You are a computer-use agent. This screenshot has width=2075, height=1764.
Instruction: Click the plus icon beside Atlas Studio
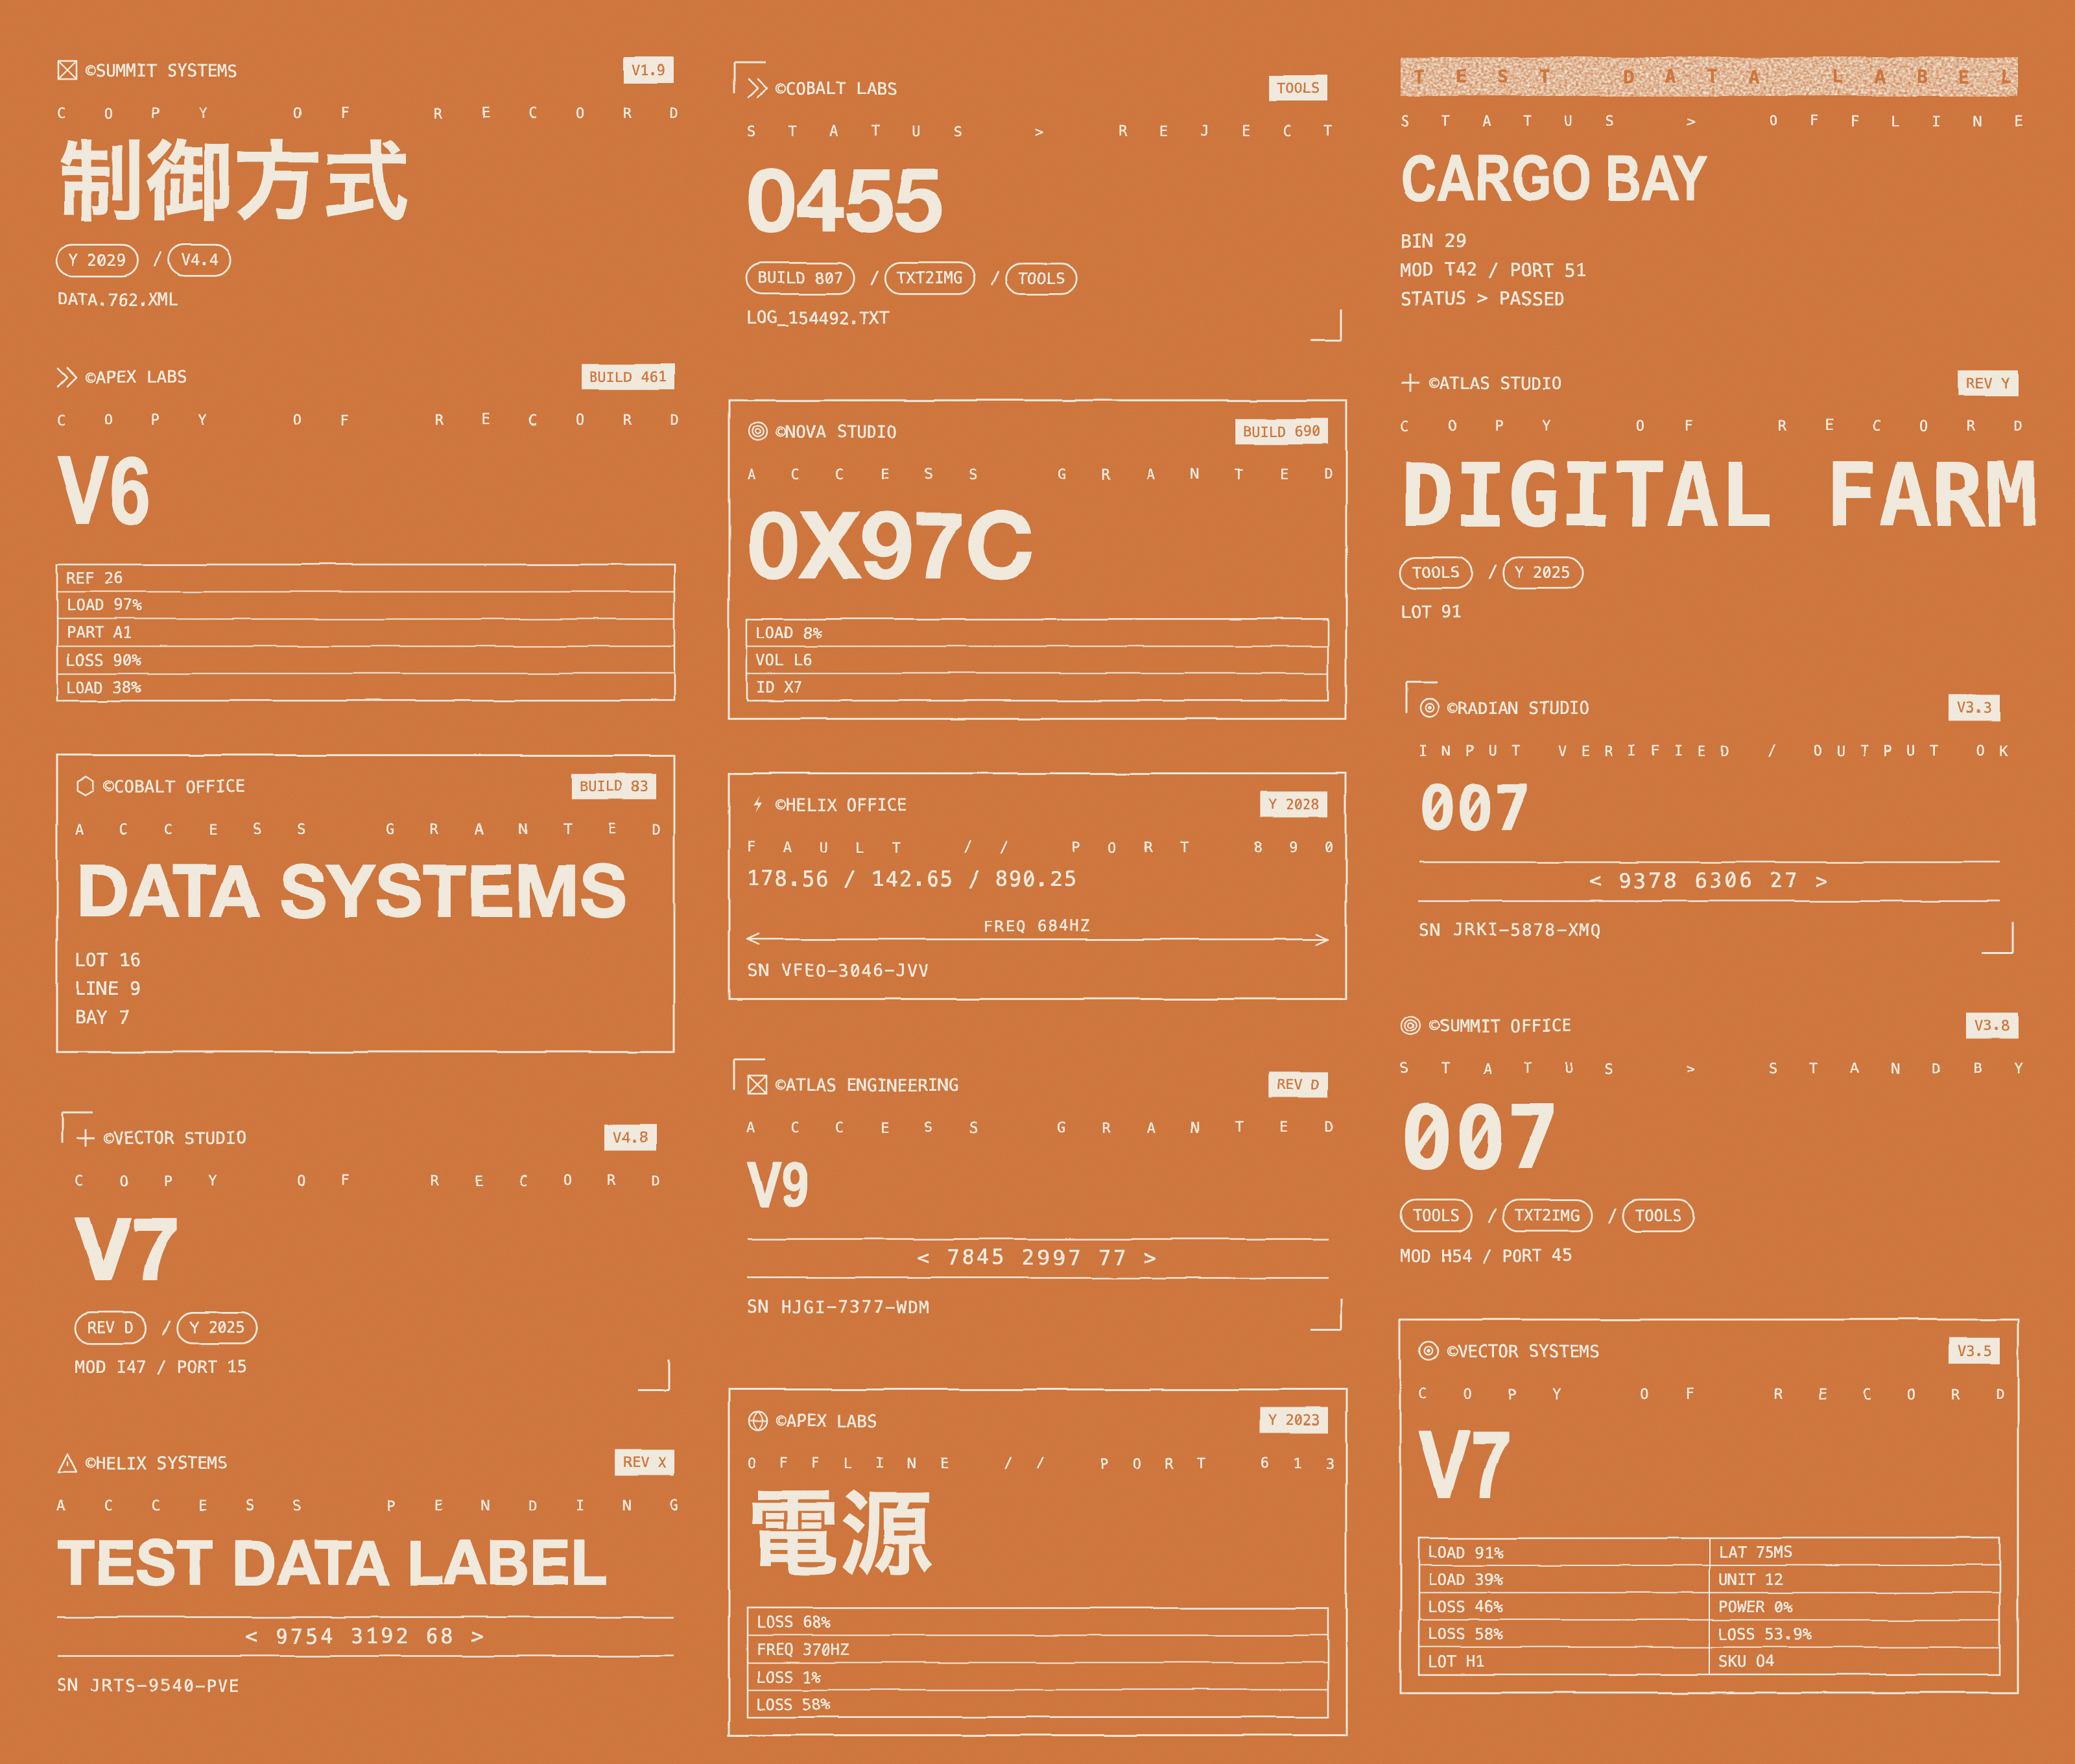tap(1410, 383)
